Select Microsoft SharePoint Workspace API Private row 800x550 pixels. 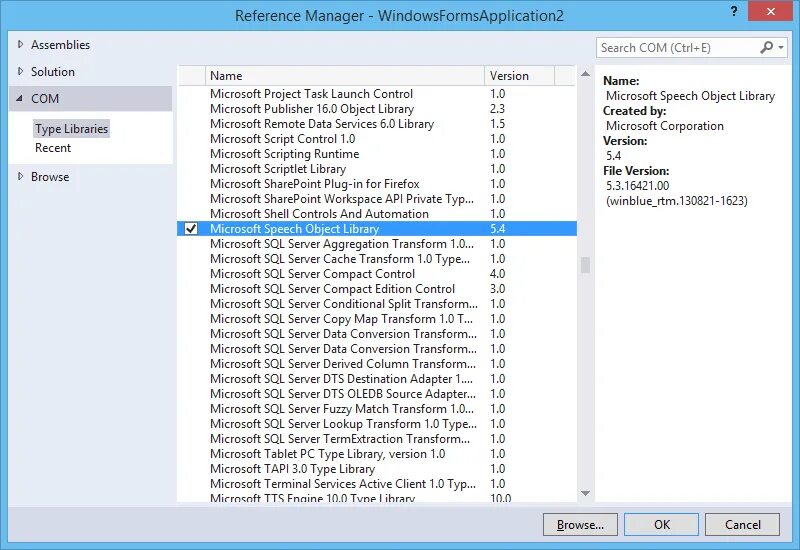pyautogui.click(x=377, y=199)
